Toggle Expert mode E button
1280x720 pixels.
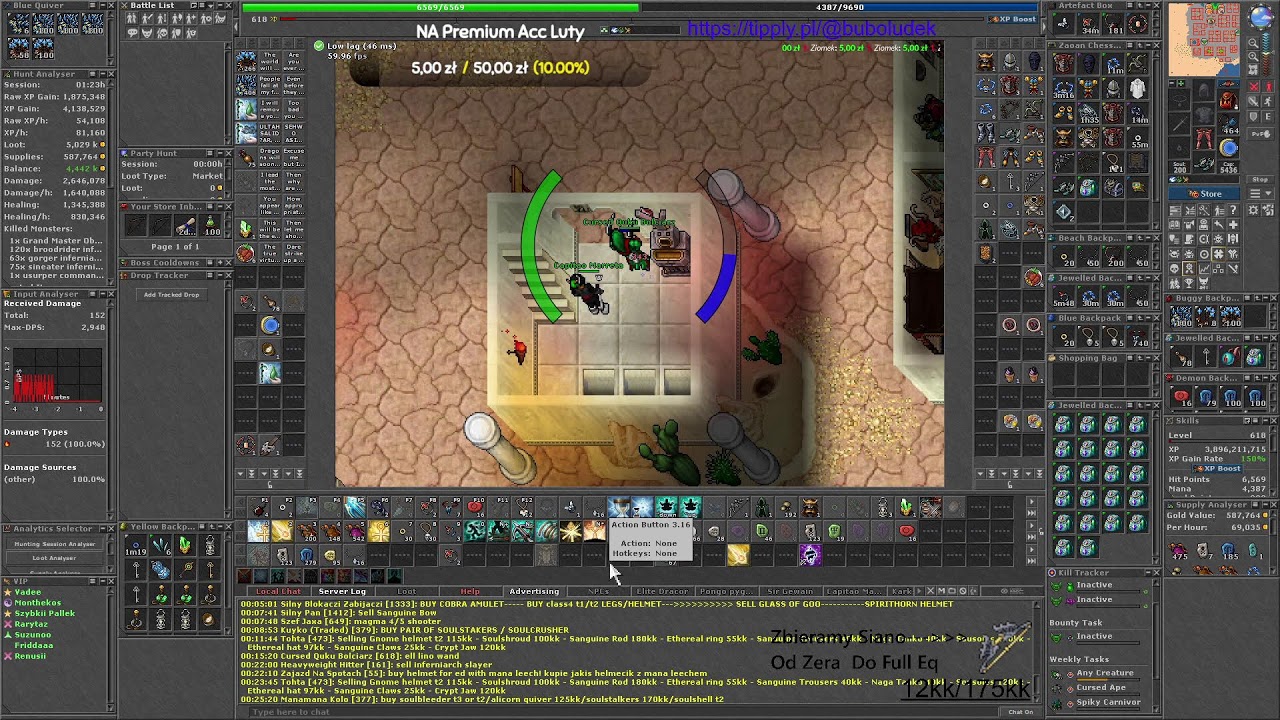1268,116
